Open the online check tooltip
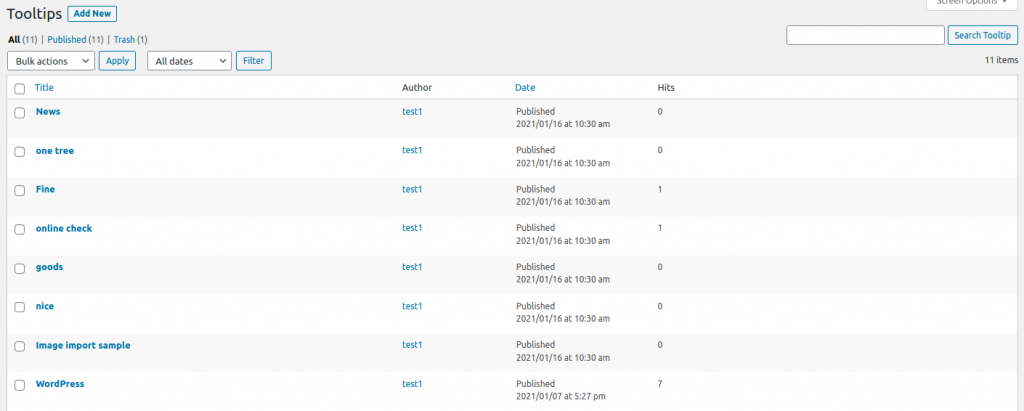 tap(64, 228)
